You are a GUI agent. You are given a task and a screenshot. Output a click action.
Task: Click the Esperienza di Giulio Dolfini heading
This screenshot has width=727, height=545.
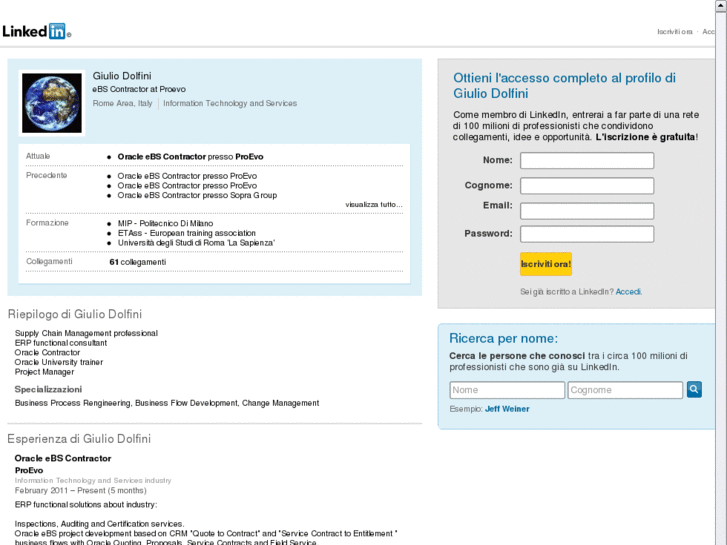(79, 439)
